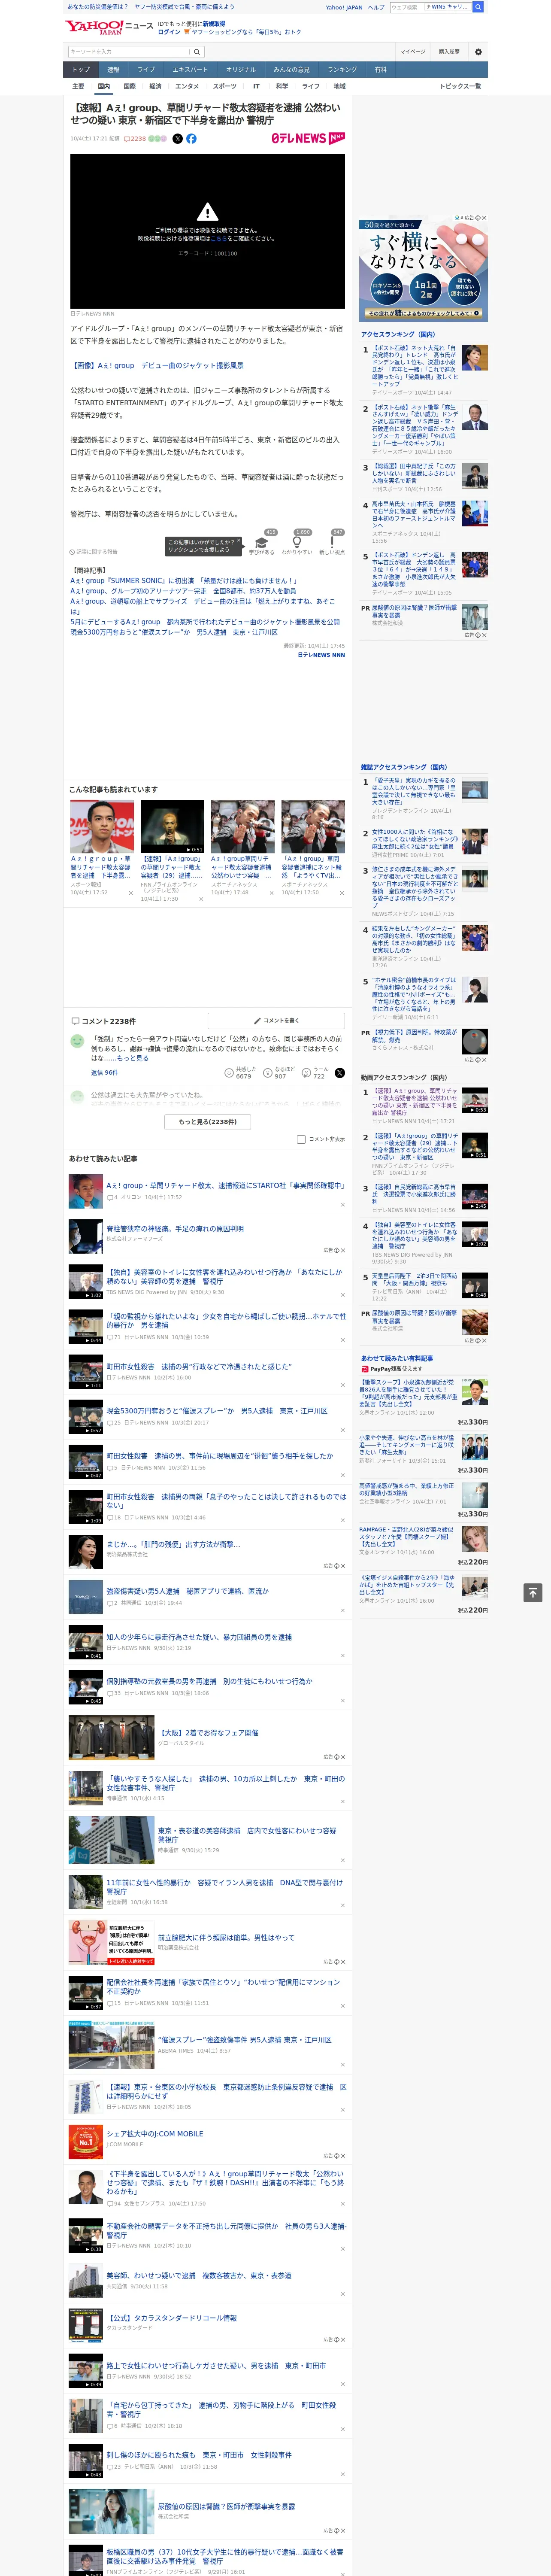Viewport: 551px width, 2576px height.
Task: Click the web search button in the header
Action: pyautogui.click(x=478, y=7)
